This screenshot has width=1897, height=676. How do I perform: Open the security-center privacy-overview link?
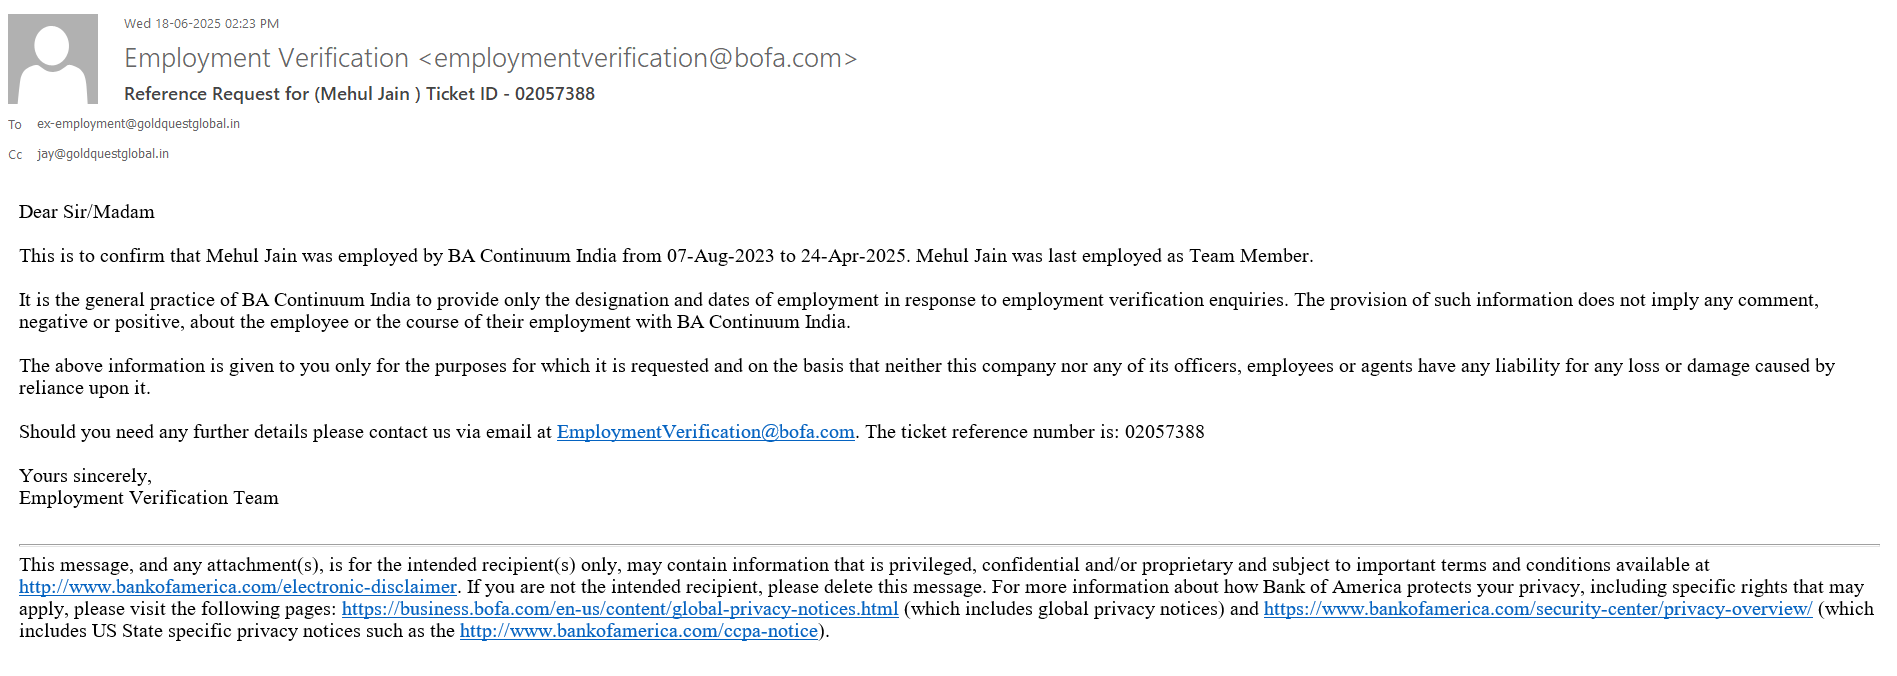(1537, 609)
